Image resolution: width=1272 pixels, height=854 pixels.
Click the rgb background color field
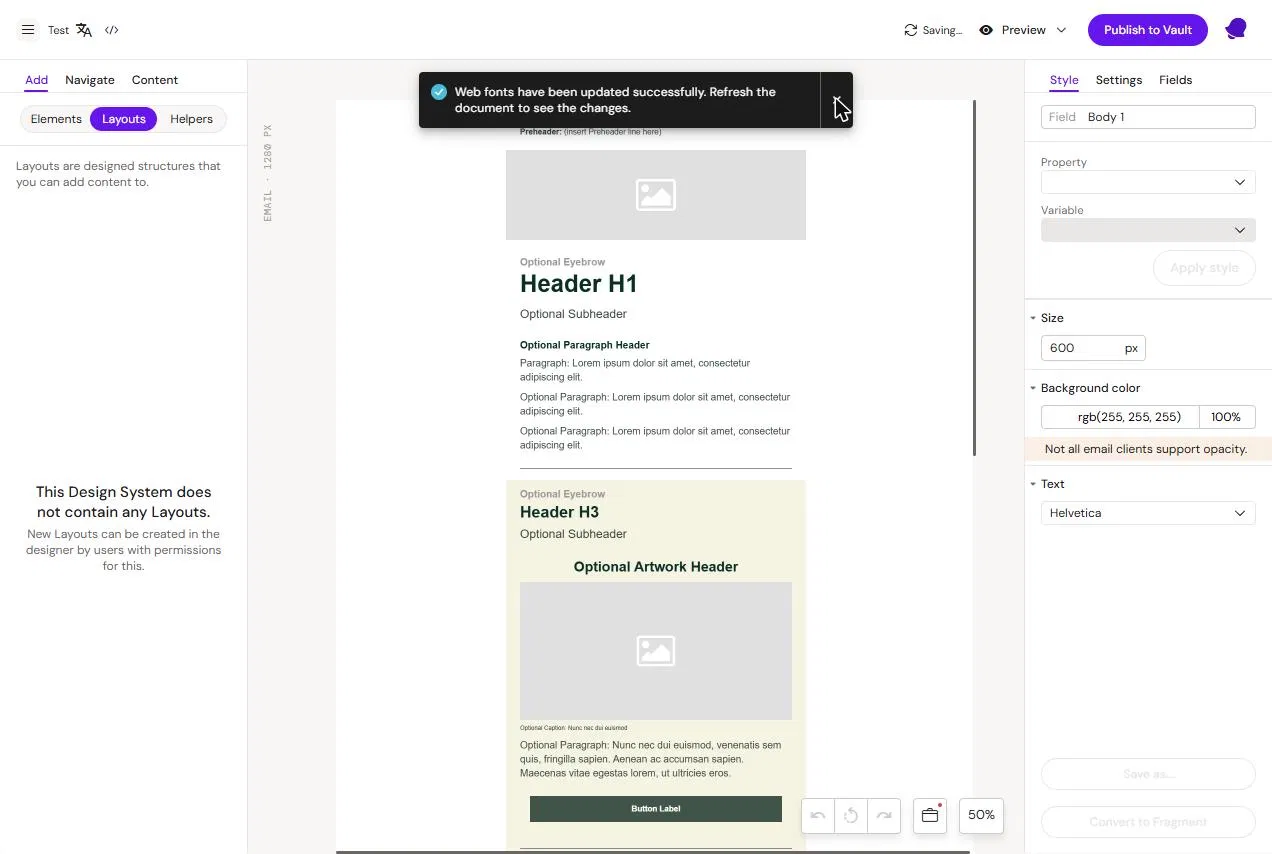point(1120,417)
